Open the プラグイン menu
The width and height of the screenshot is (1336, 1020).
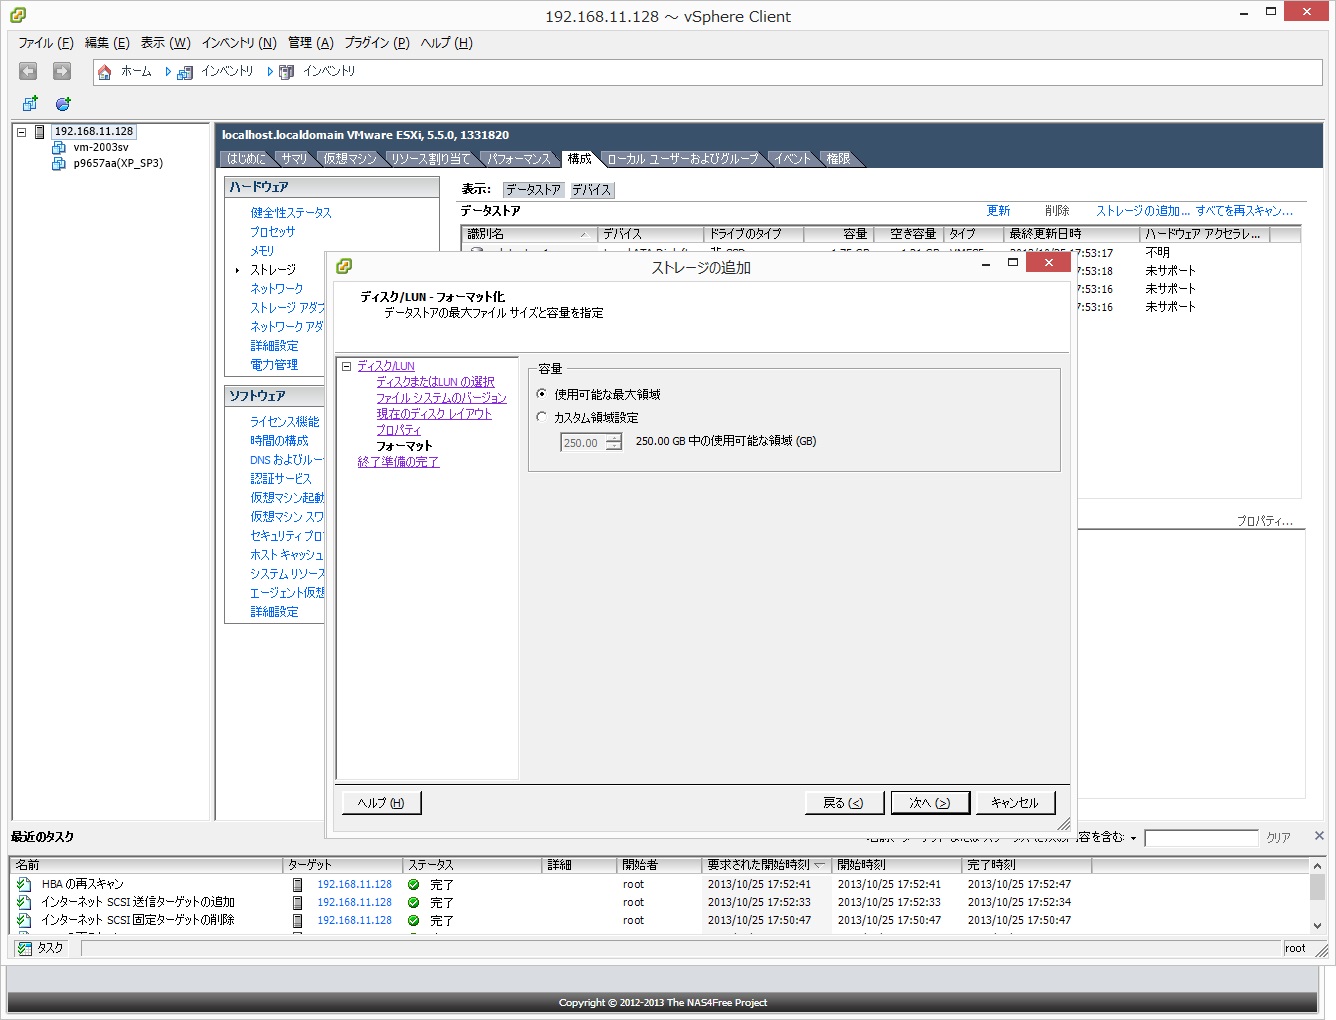click(x=377, y=43)
